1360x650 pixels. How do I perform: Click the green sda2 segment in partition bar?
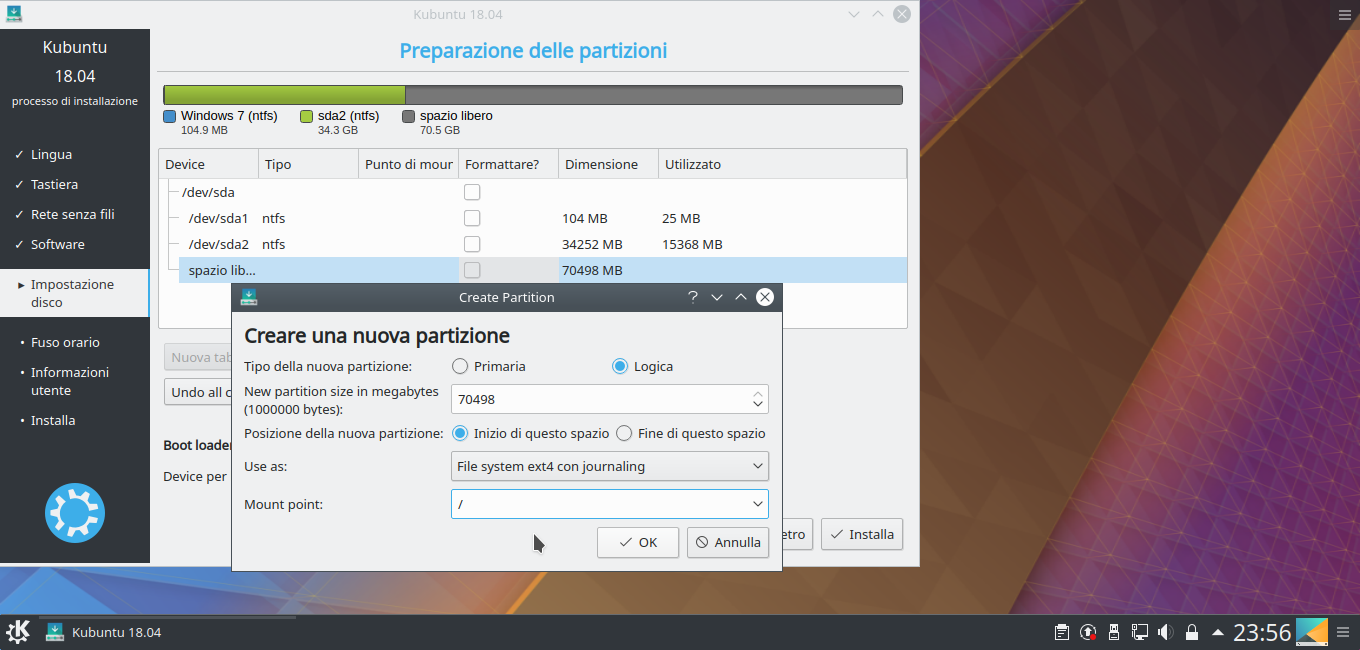[x=285, y=95]
